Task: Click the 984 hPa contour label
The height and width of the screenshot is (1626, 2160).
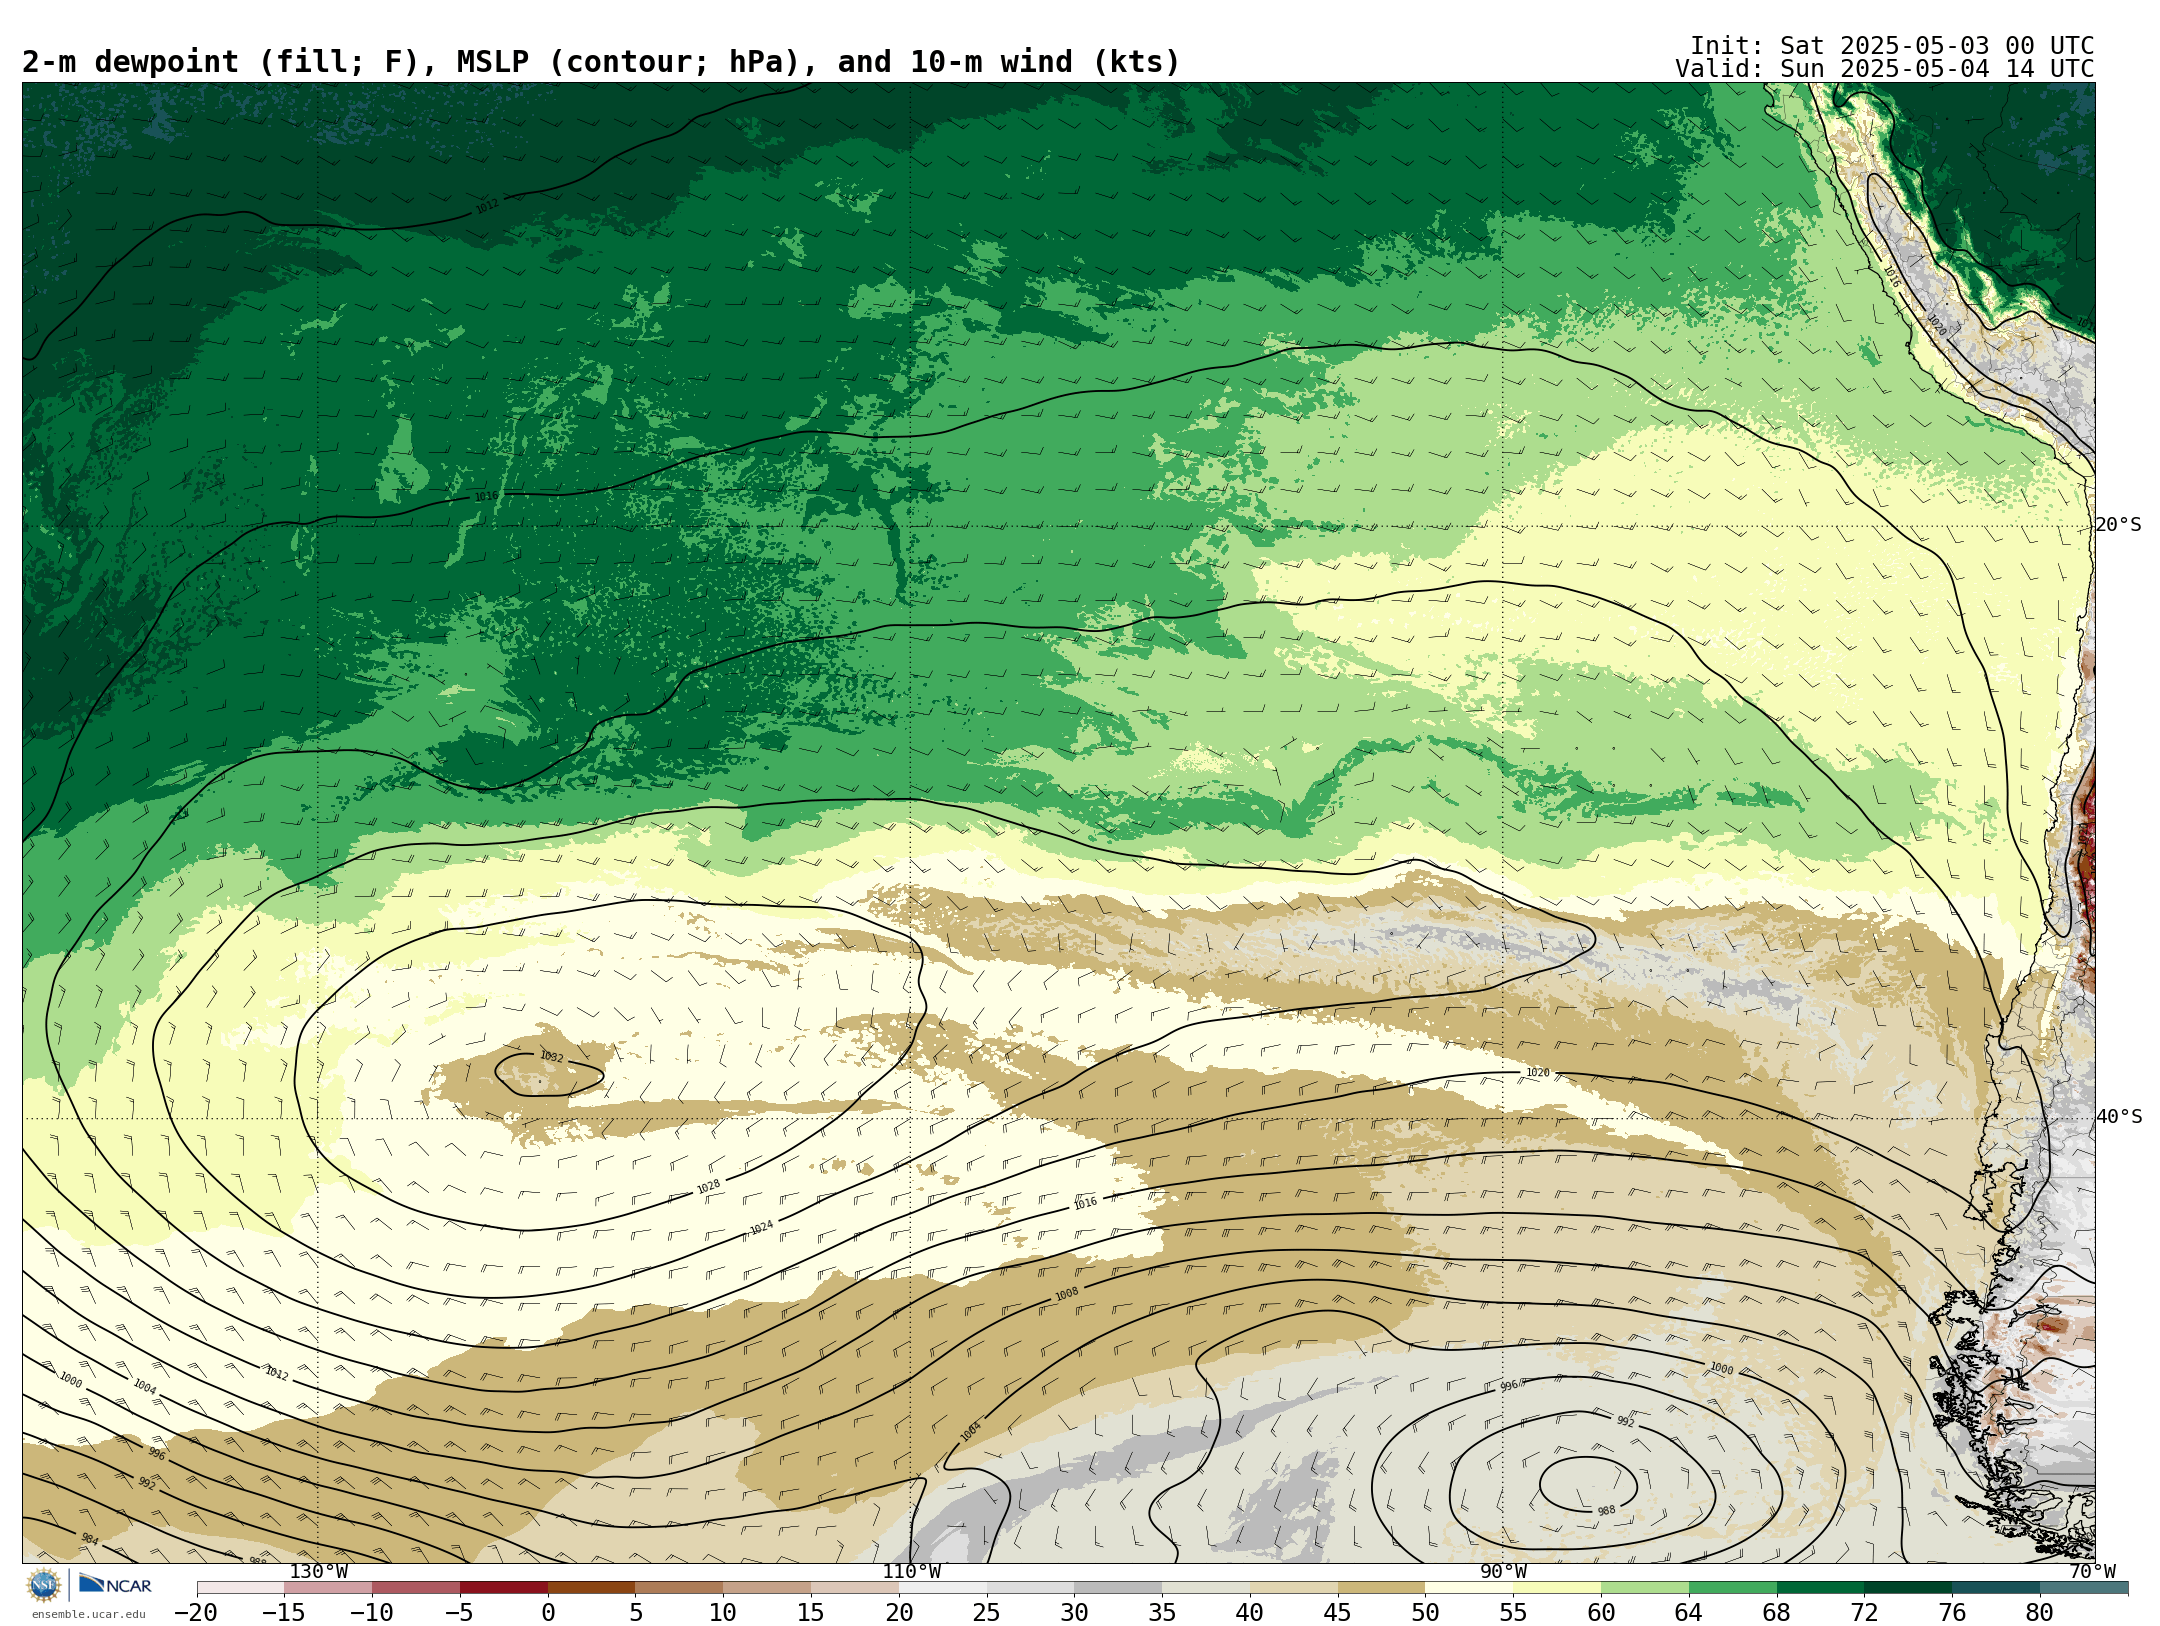Action: point(90,1539)
